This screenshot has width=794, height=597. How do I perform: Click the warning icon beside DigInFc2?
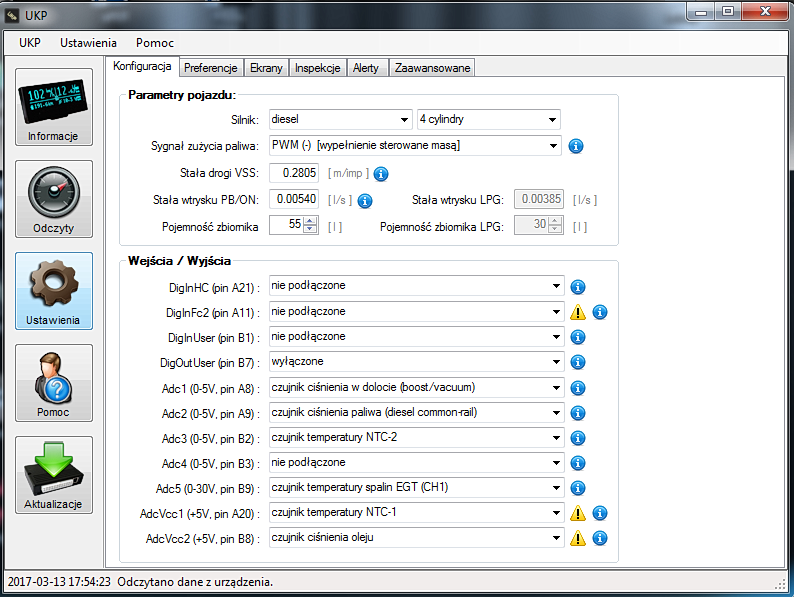coord(578,312)
